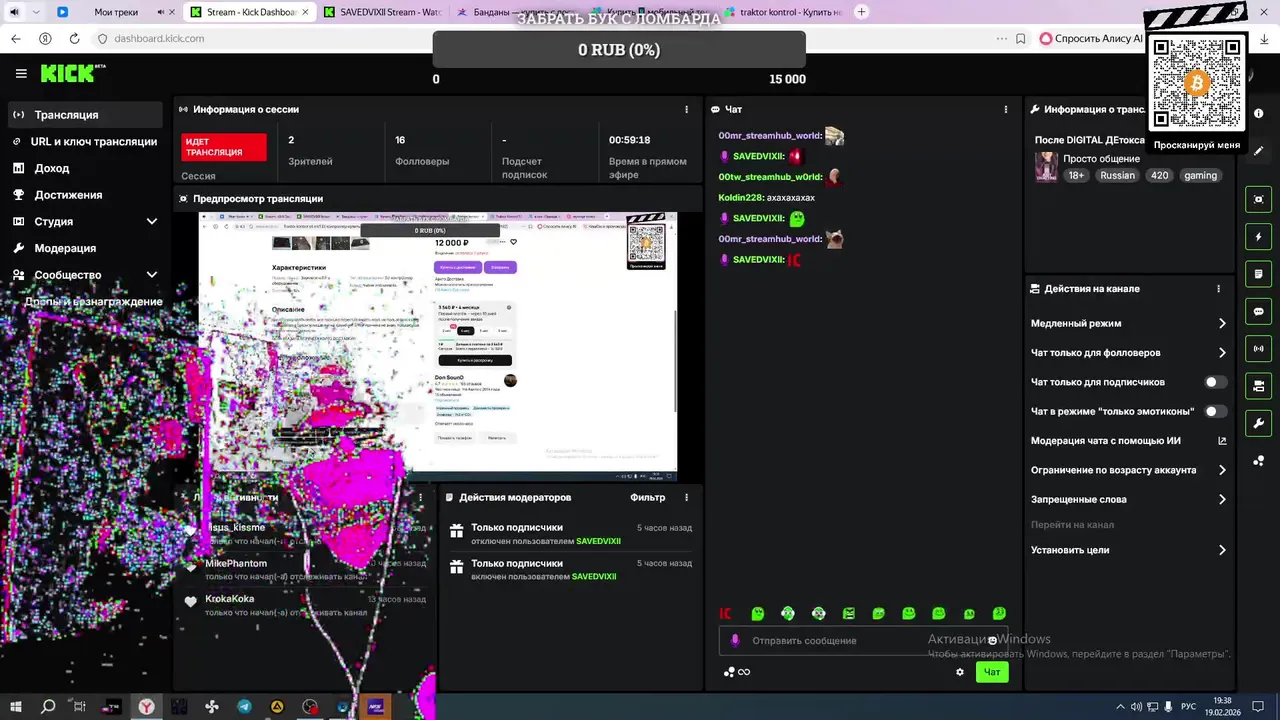1280x720 pixels.
Task: Open URL и ключ трансляции in sidebar
Action: (x=85, y=142)
